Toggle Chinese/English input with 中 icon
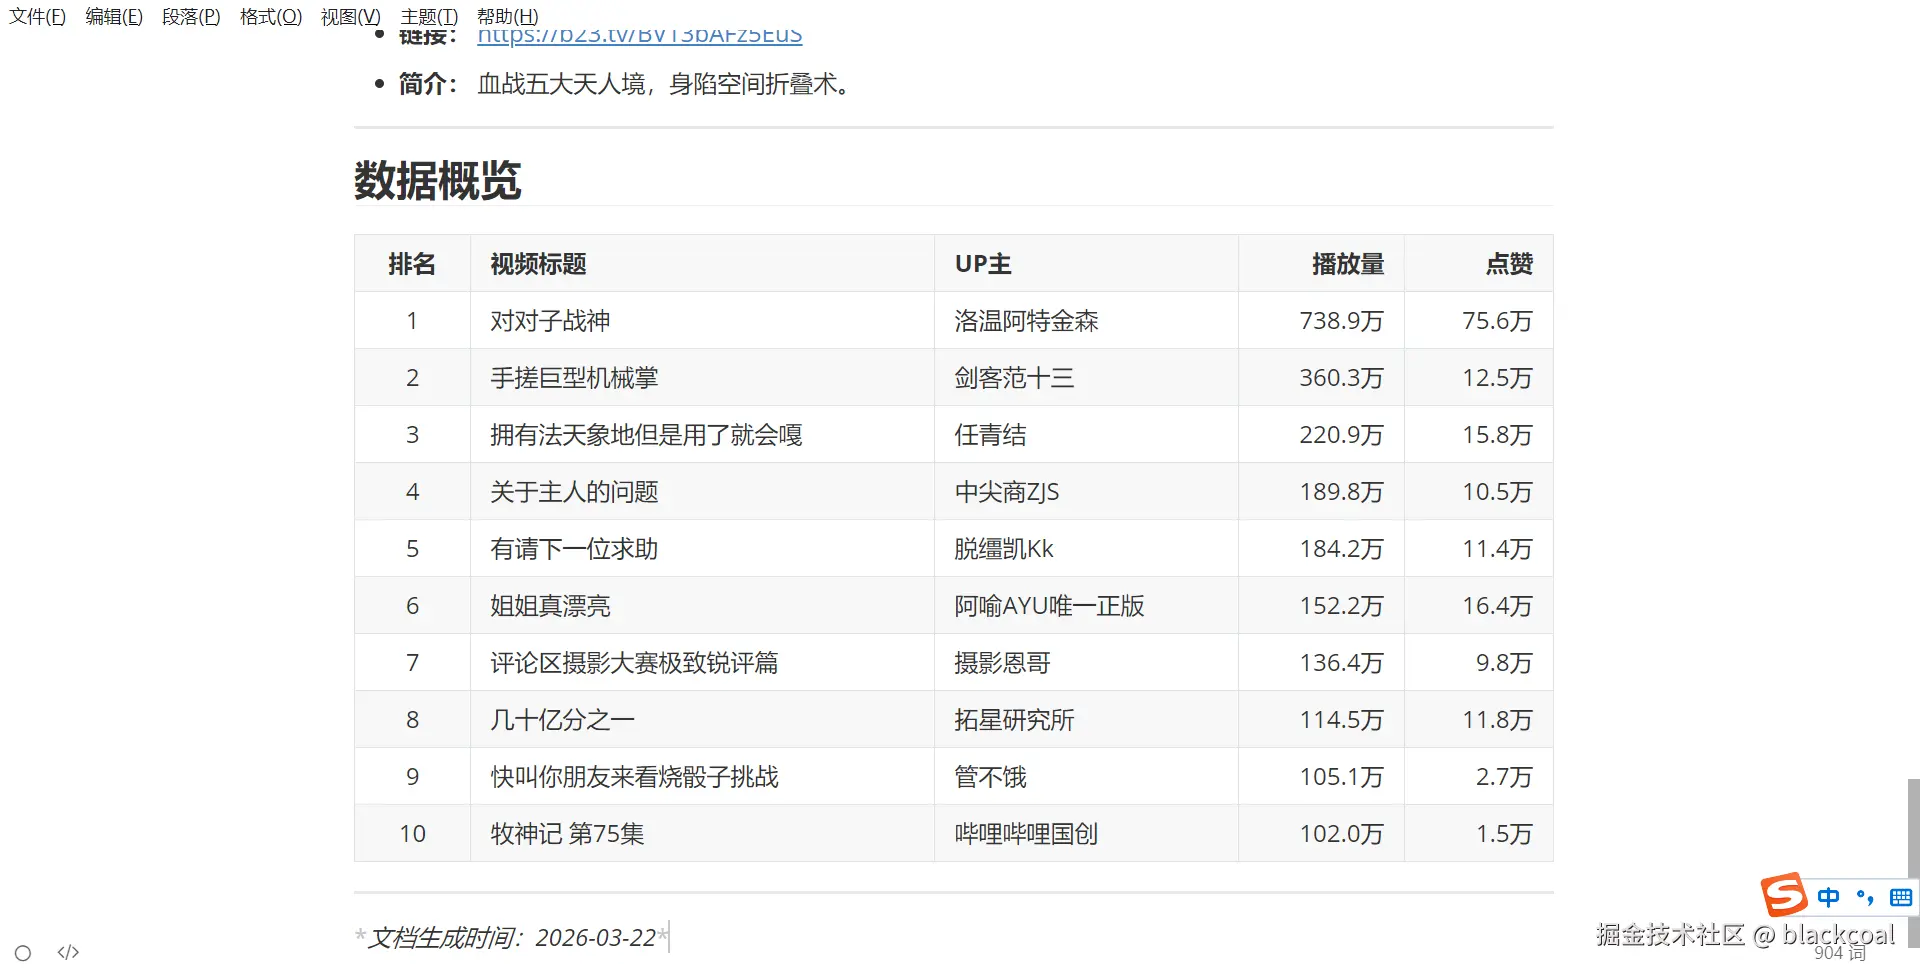This screenshot has height=974, width=1920. [x=1827, y=897]
